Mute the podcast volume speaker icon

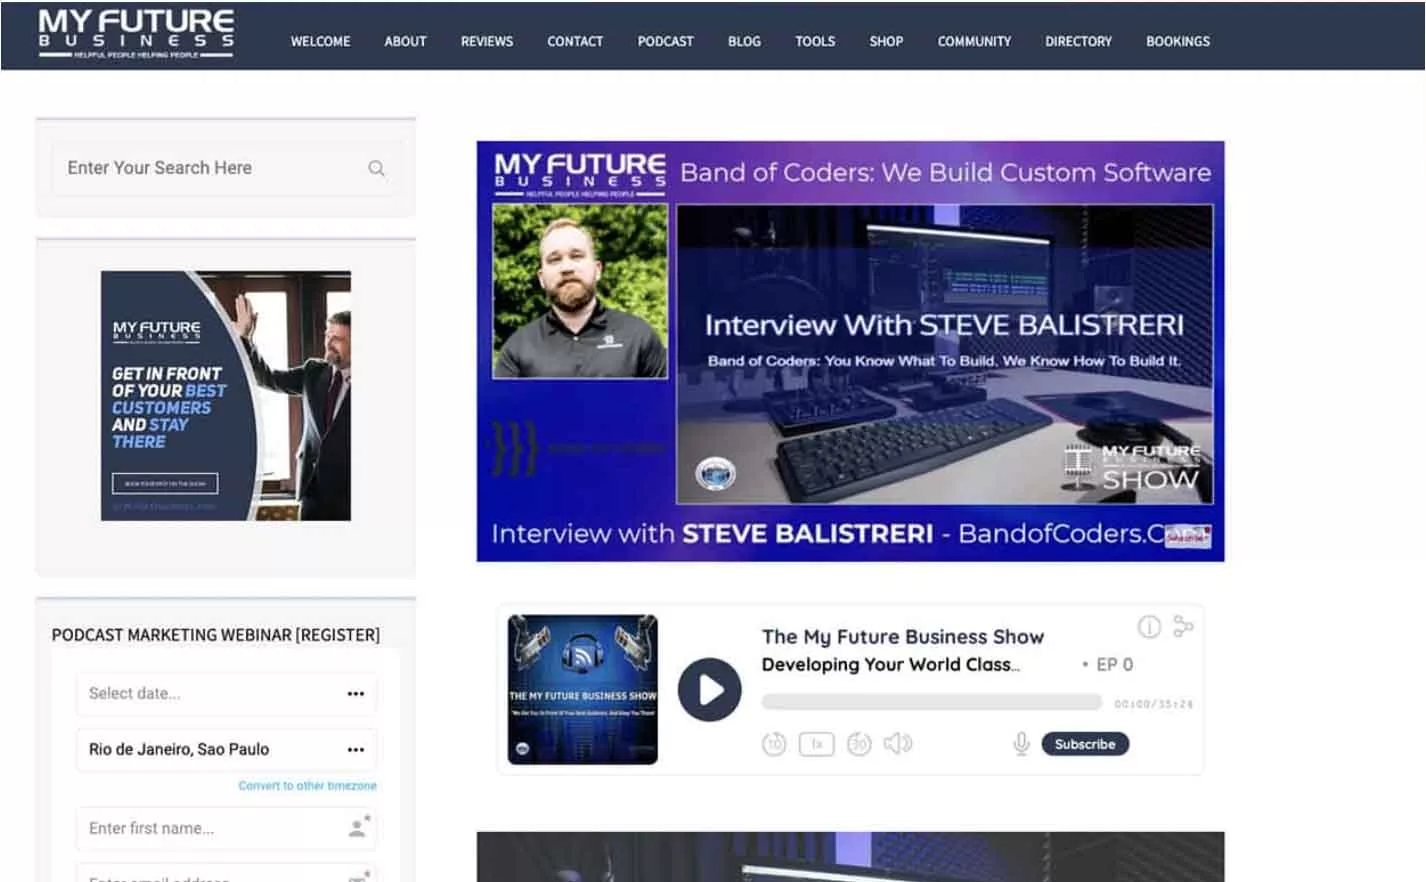tap(898, 743)
